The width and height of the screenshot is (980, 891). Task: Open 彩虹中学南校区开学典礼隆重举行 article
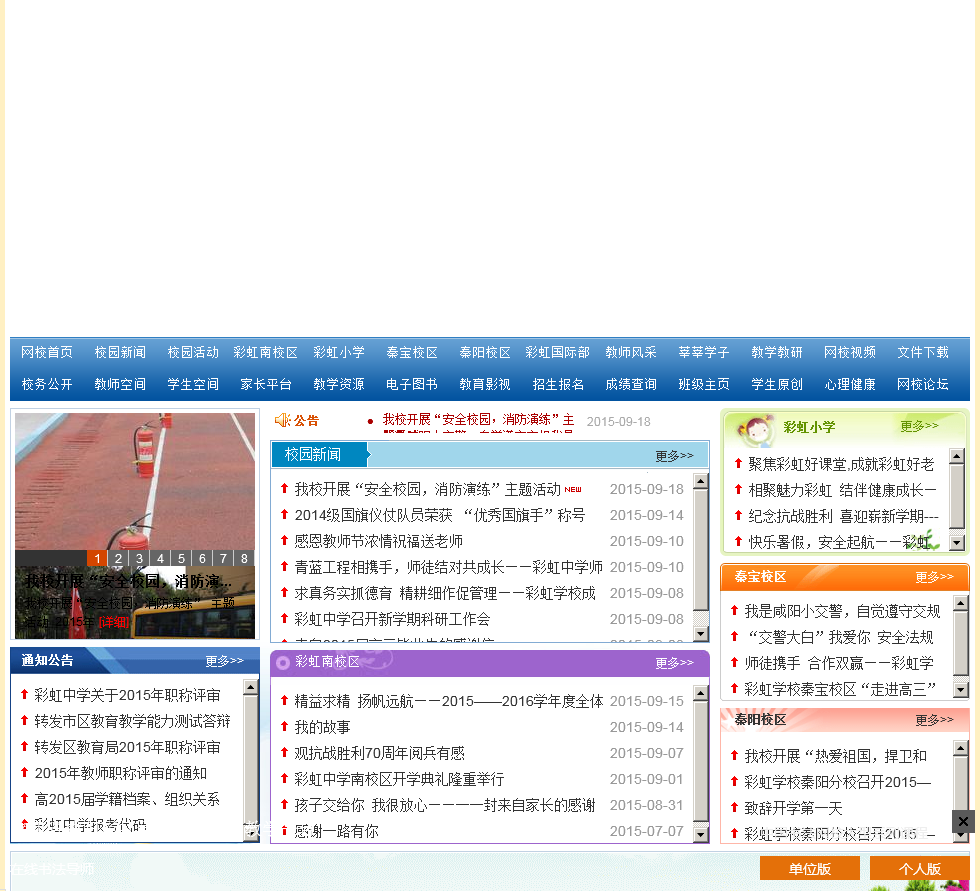pos(399,780)
